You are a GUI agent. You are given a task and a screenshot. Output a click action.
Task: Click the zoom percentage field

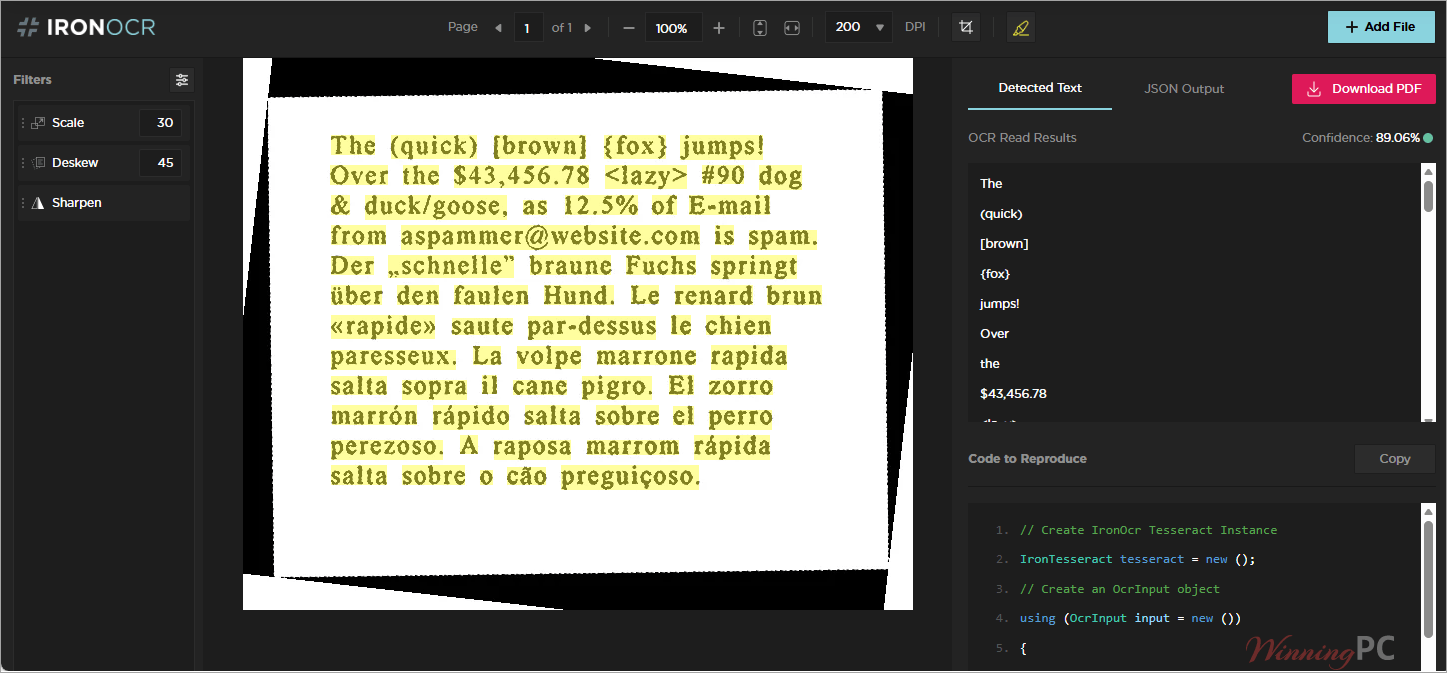tap(672, 28)
